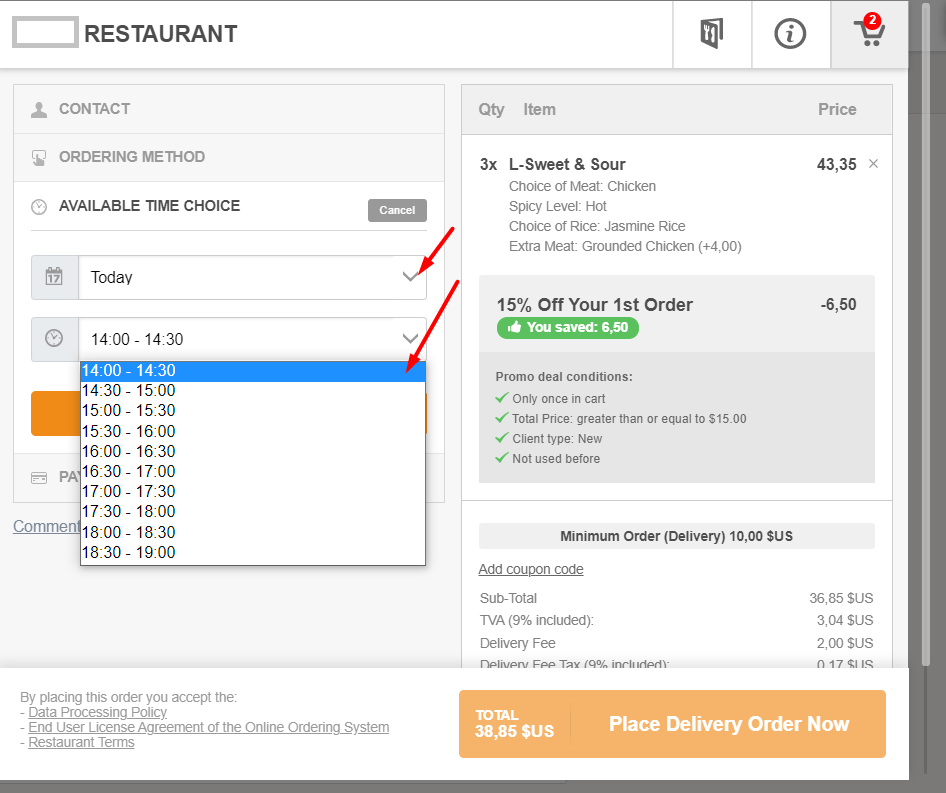Click the TOTAL 38,85 $US label
Image resolution: width=946 pixels, height=793 pixels.
pos(514,724)
